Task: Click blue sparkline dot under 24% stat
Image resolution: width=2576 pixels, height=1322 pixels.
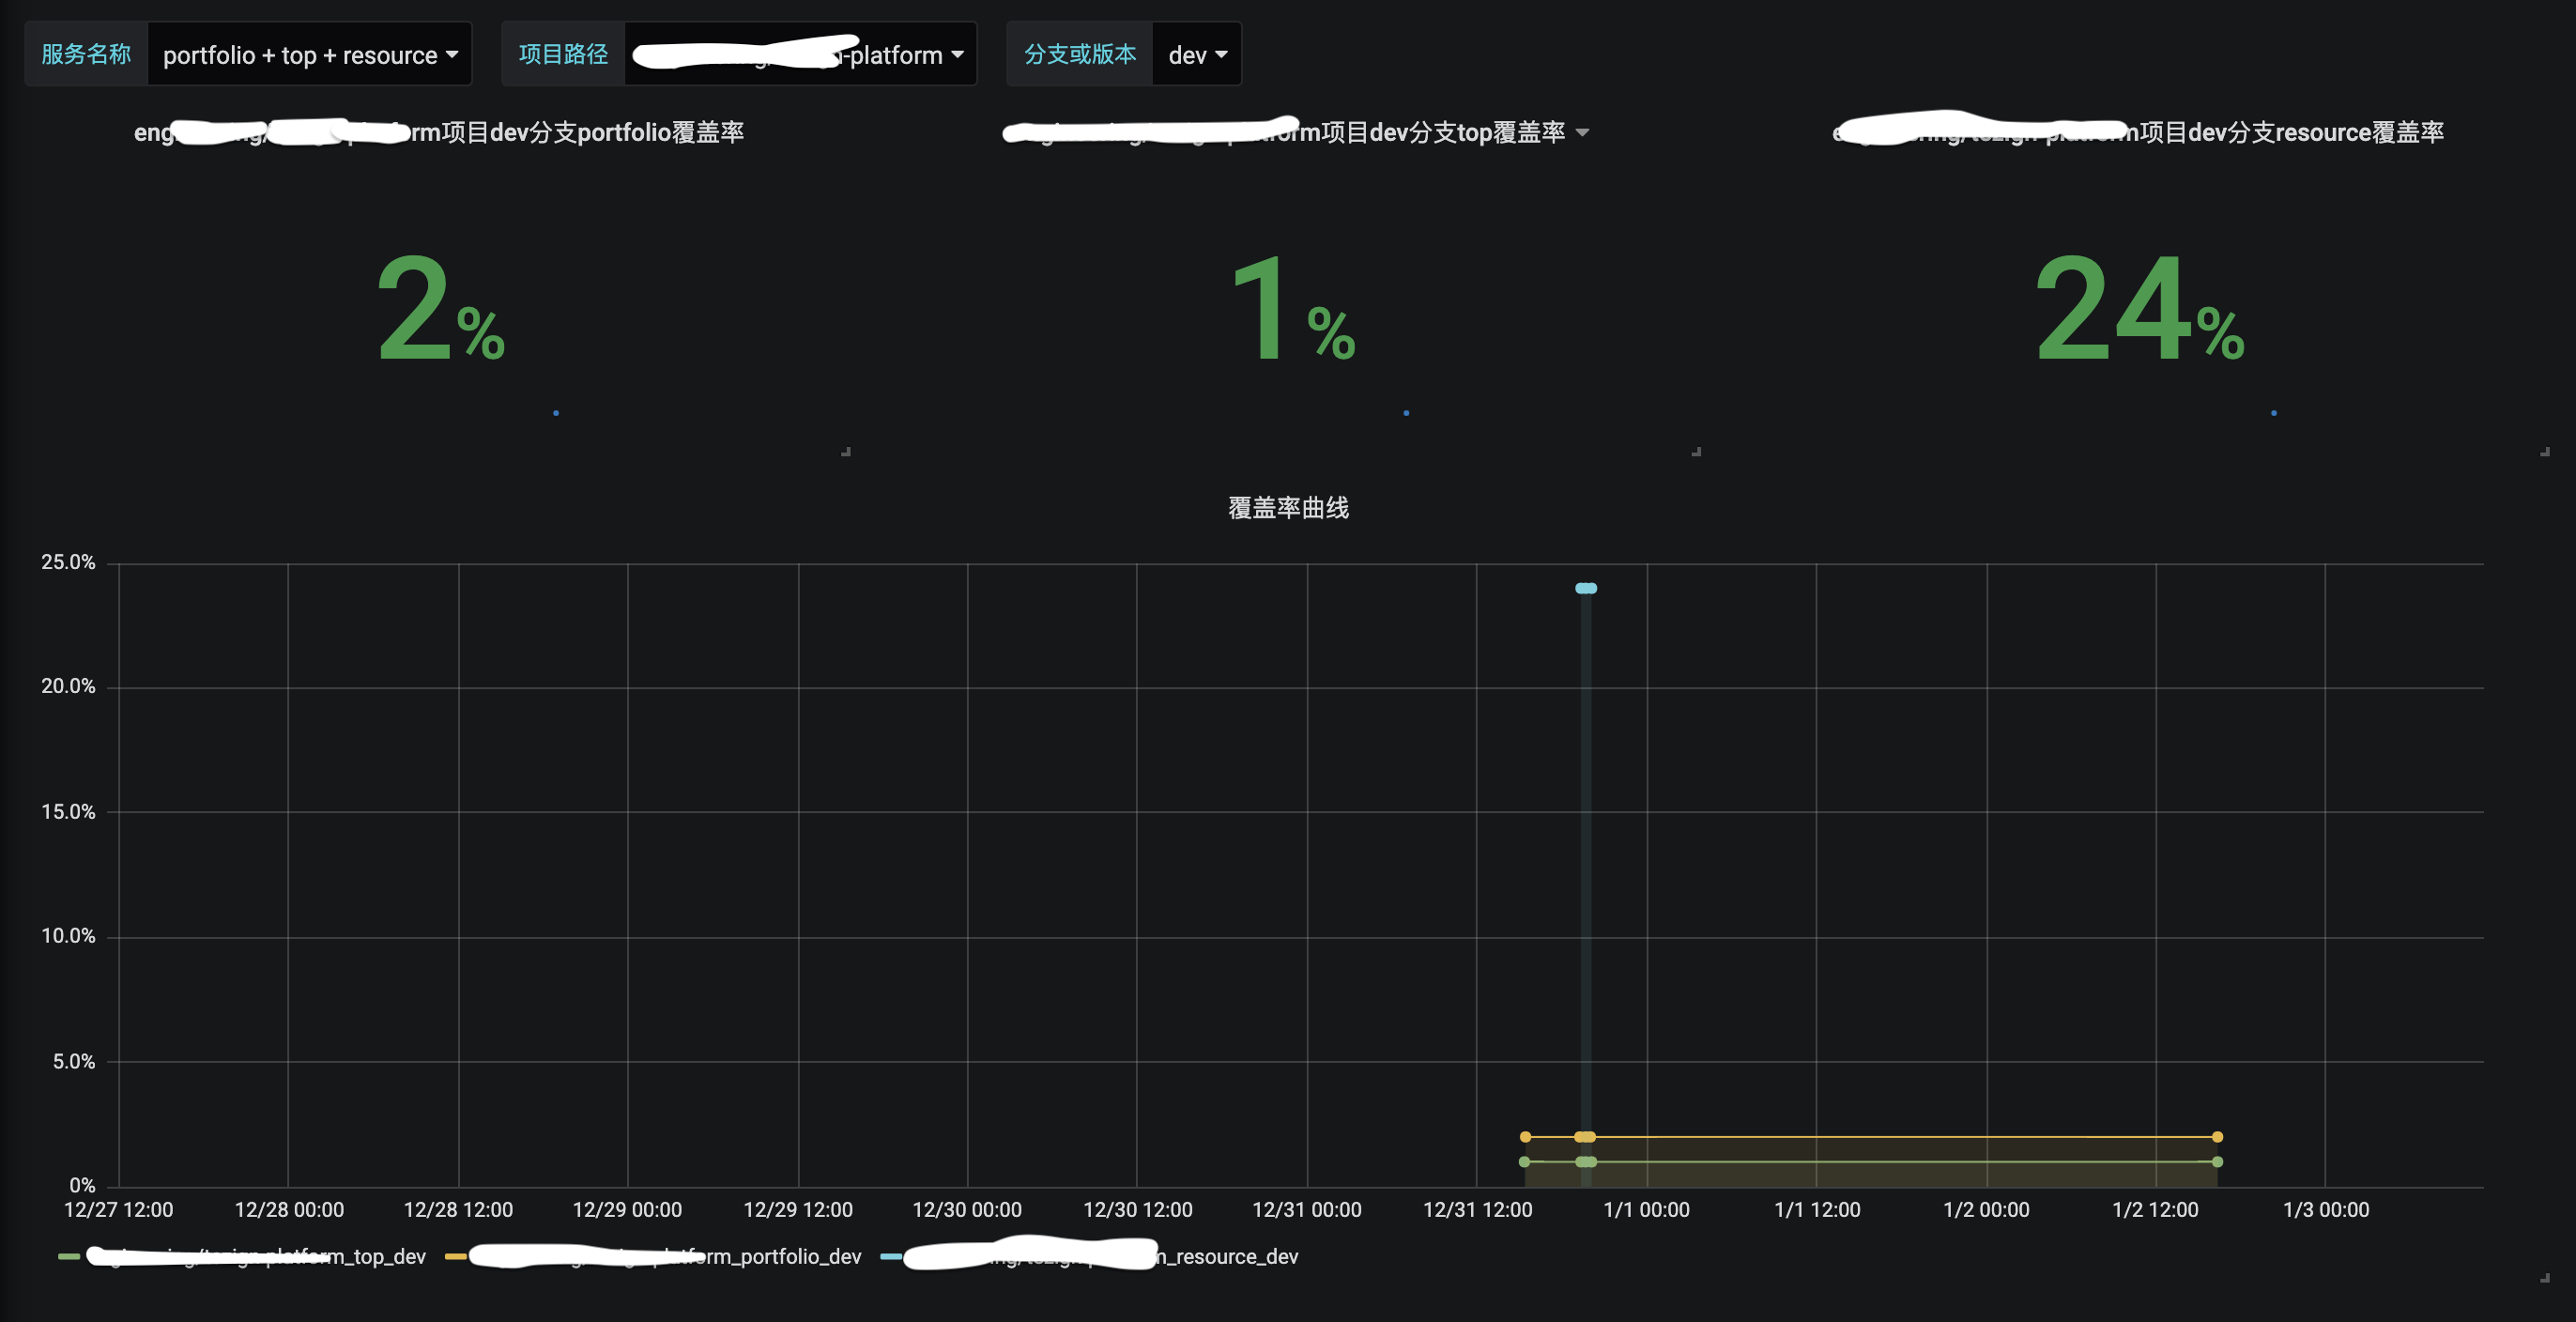Action: tap(2274, 413)
